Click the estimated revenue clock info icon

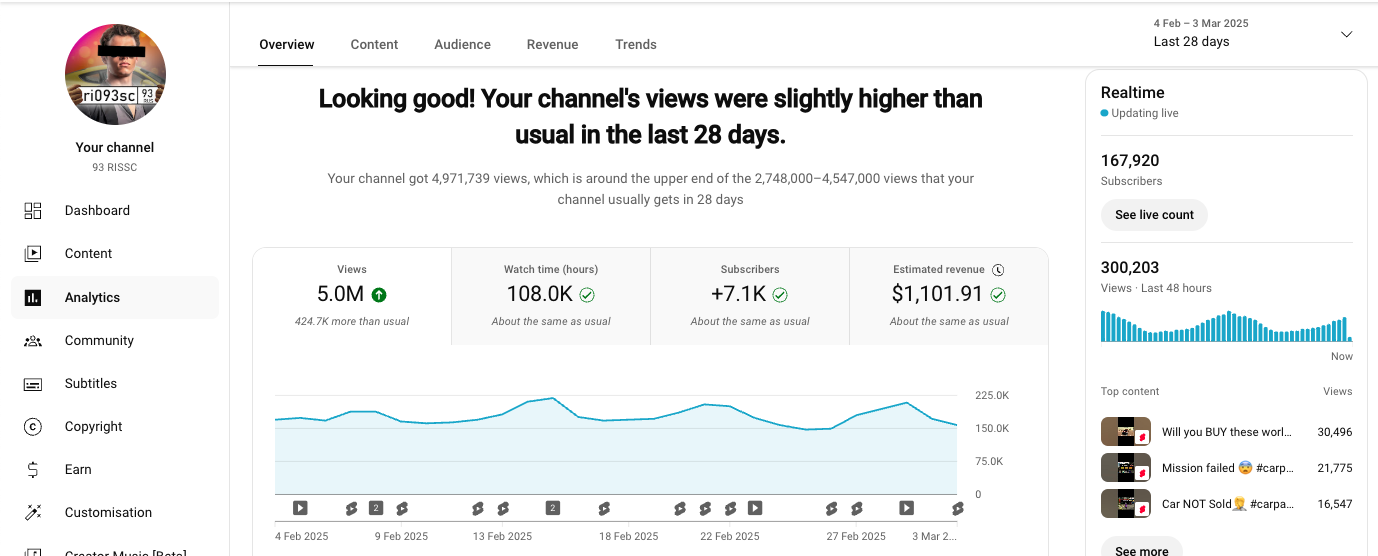(998, 270)
